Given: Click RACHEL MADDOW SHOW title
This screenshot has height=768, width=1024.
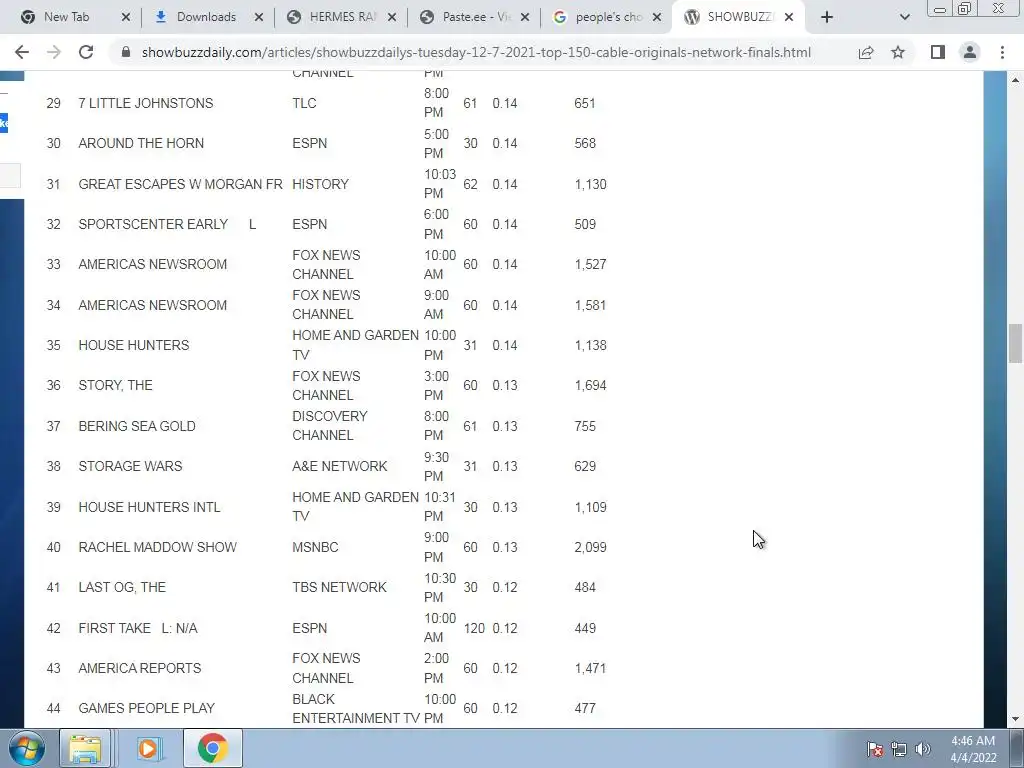Looking at the screenshot, I should coord(157,547).
